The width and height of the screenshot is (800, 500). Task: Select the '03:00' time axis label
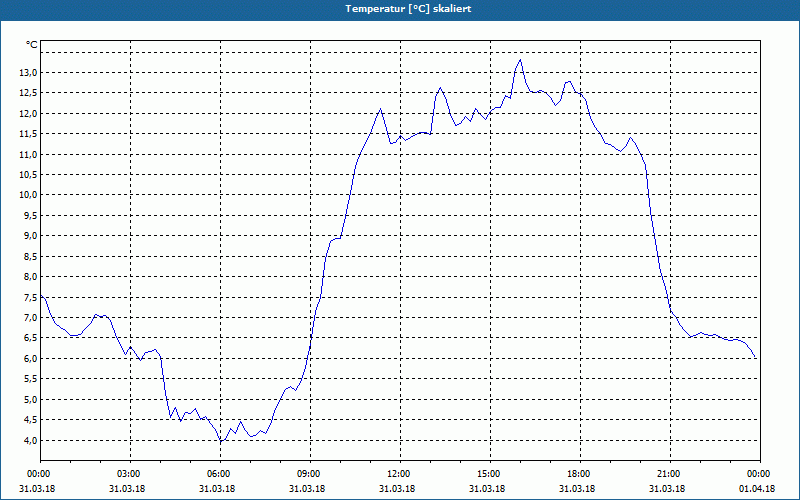128,474
